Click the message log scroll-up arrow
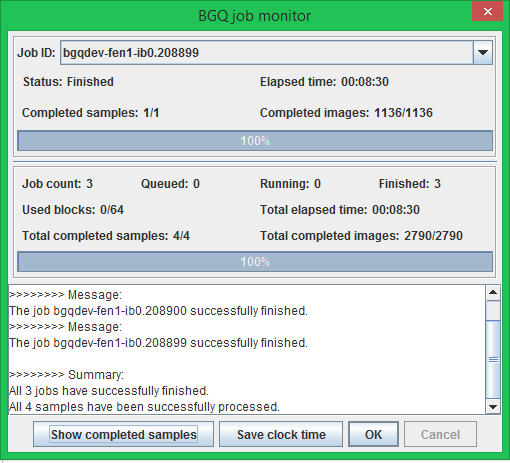 tap(493, 293)
